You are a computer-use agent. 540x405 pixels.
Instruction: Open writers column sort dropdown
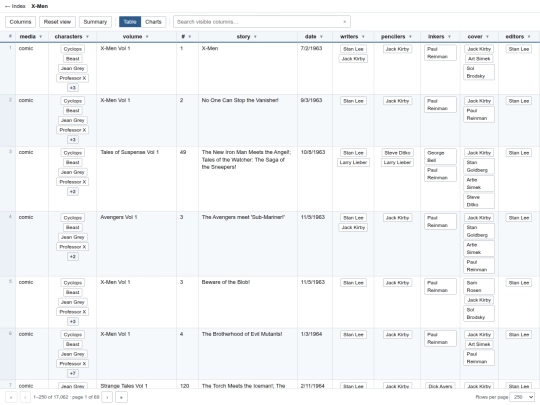363,37
